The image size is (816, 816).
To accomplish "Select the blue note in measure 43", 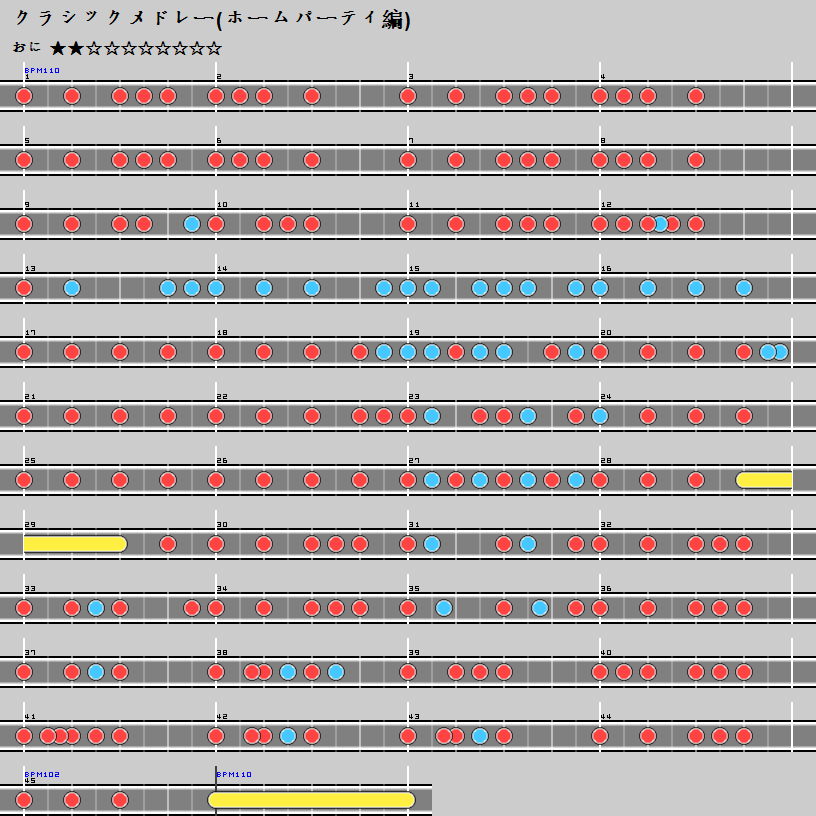I will [480, 736].
